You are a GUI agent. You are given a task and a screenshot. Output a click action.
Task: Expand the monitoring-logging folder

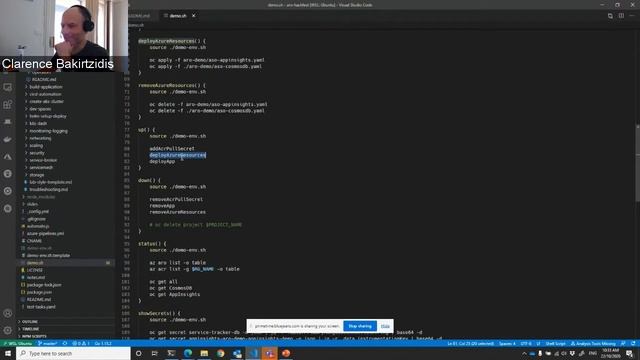click(x=48, y=131)
